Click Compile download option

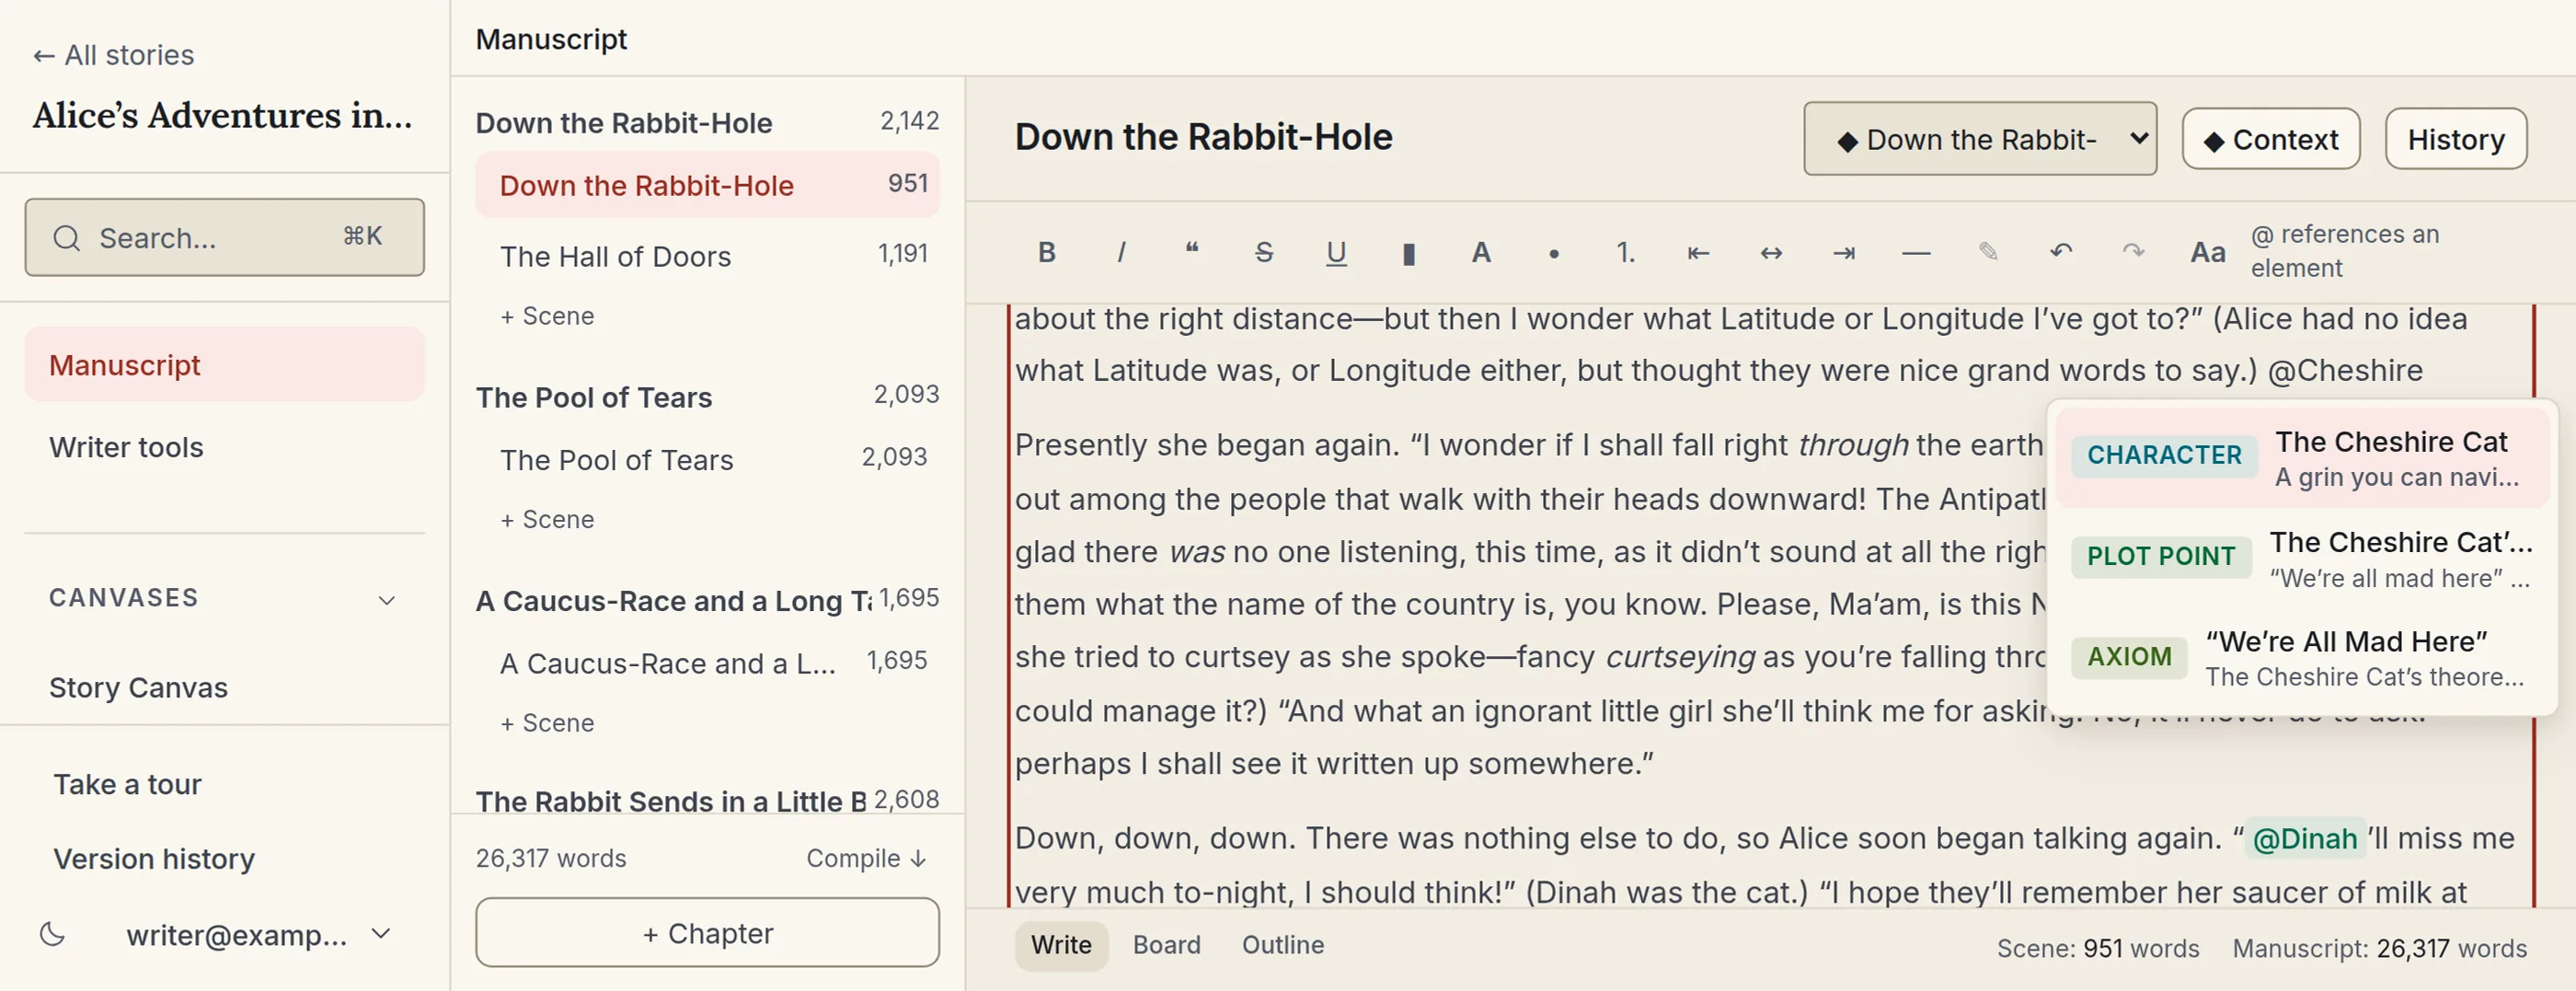point(867,858)
